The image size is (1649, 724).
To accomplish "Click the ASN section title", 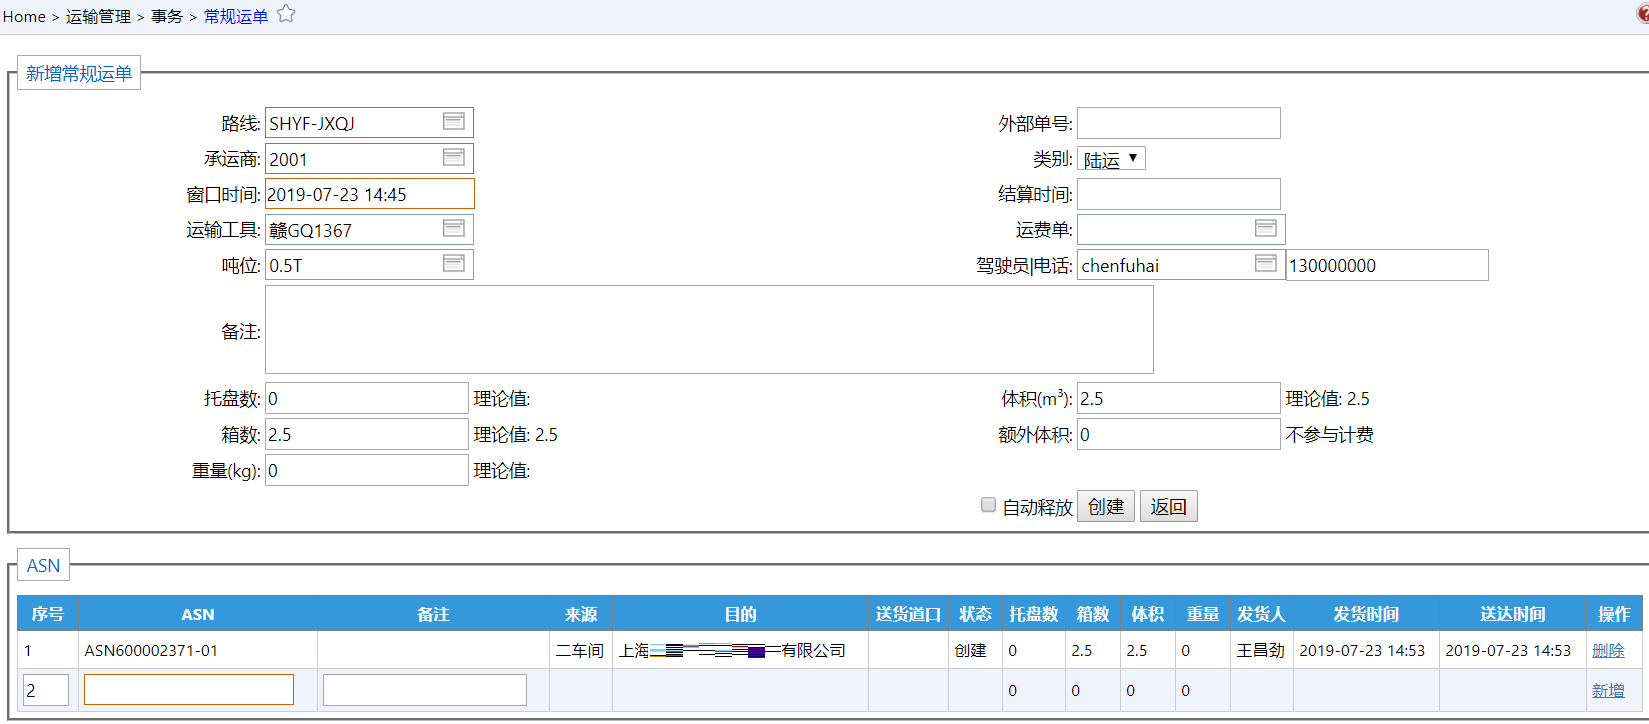I will coord(43,565).
